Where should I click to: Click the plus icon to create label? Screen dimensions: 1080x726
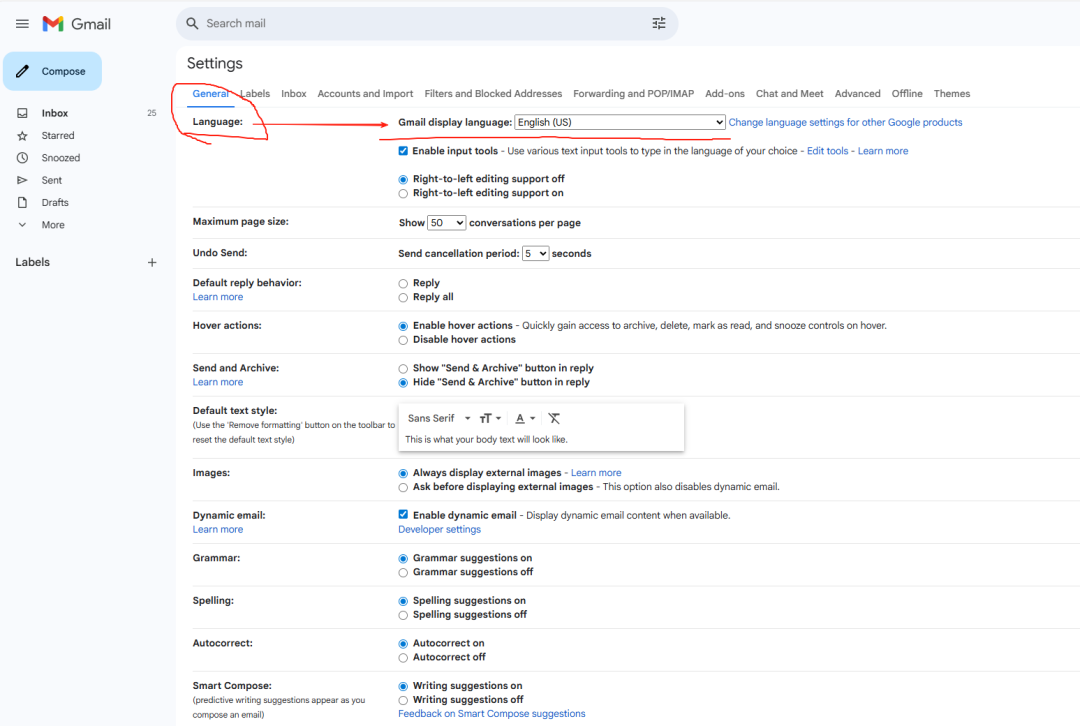click(x=152, y=263)
